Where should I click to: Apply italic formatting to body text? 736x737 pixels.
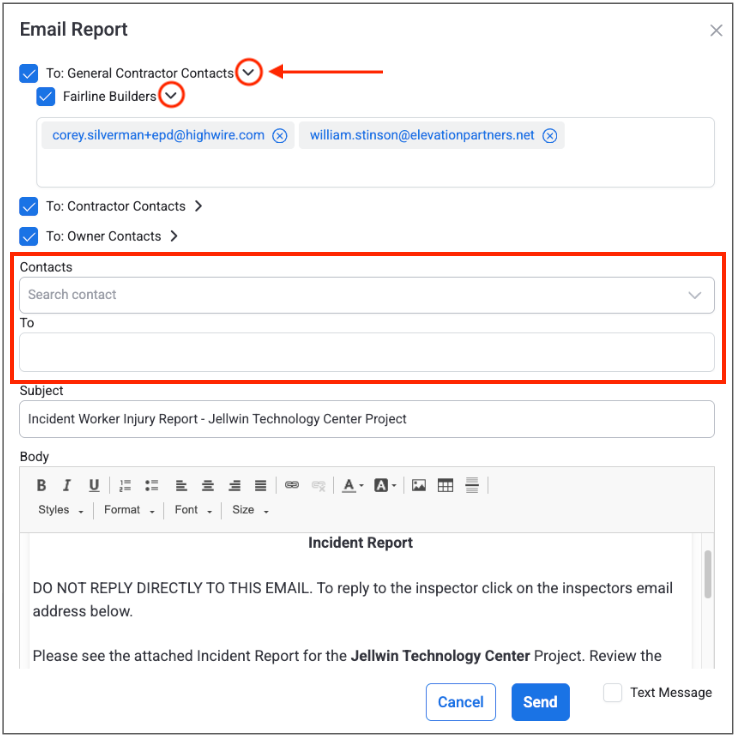(x=67, y=486)
